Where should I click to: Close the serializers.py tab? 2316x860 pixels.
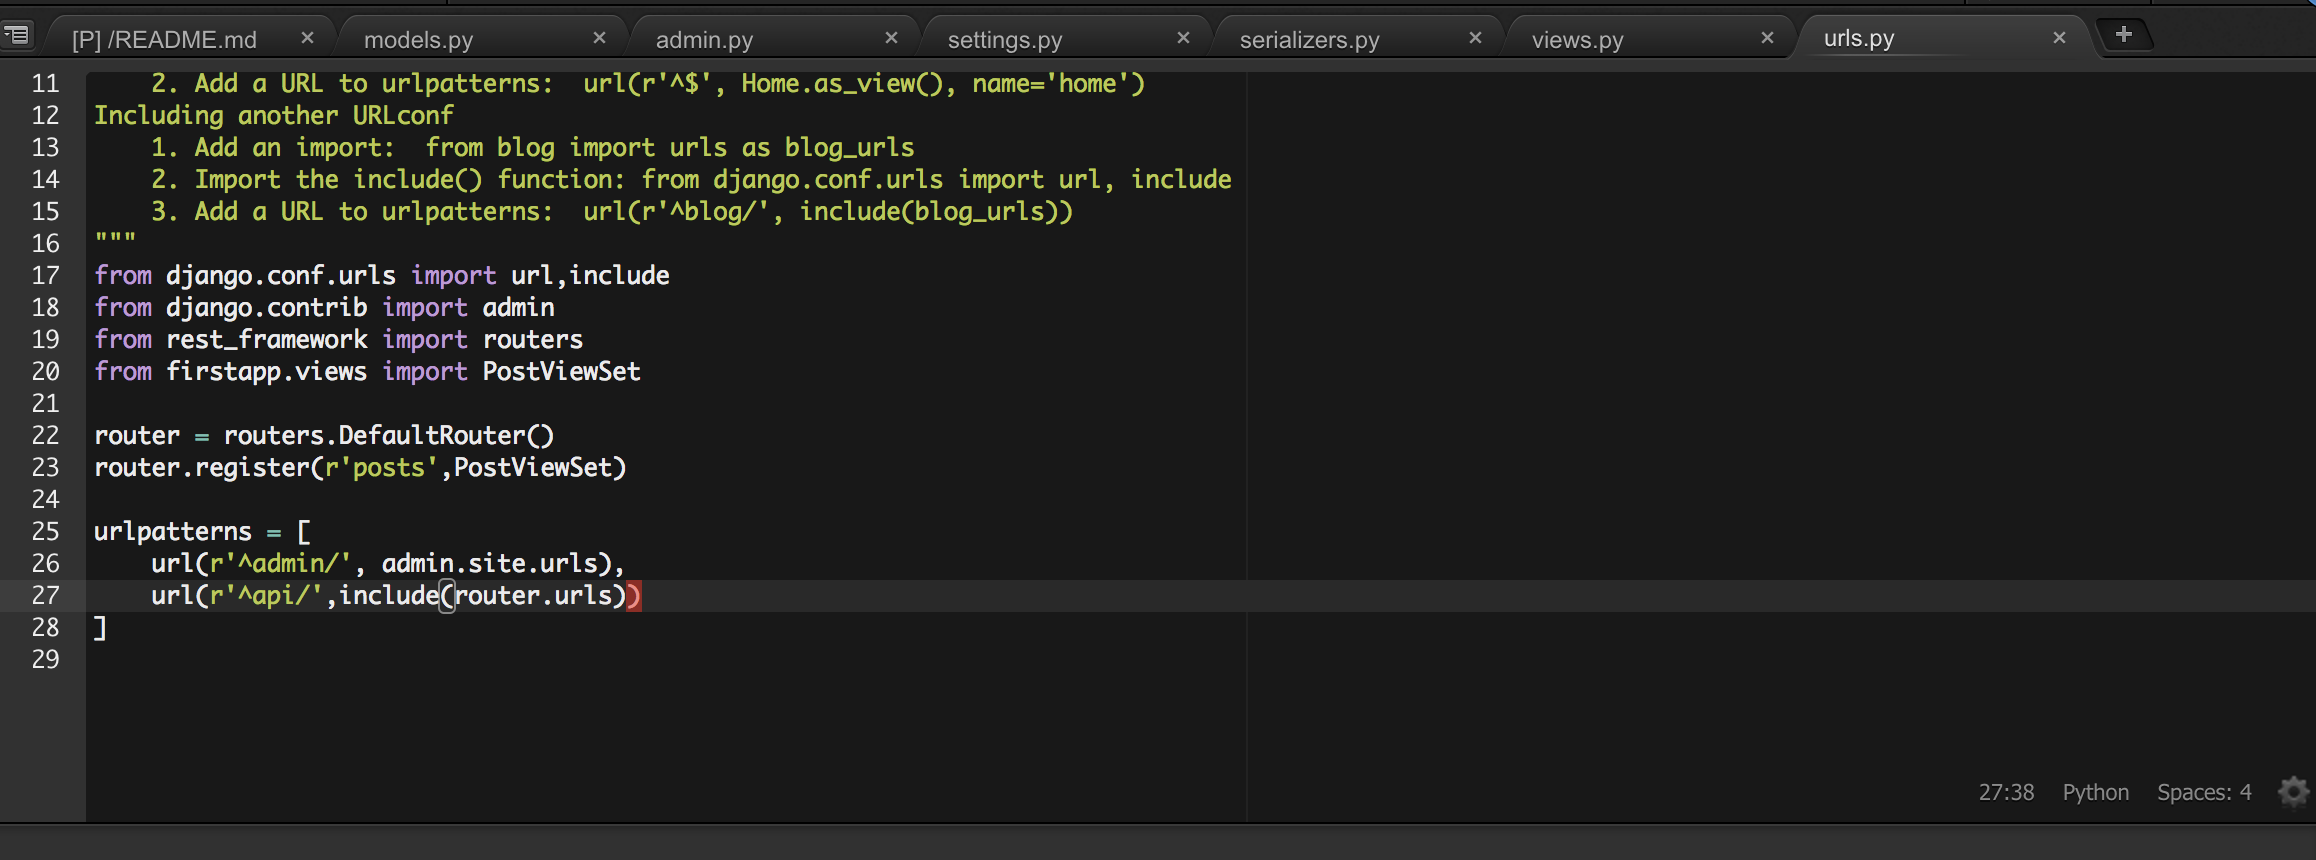coord(1475,38)
